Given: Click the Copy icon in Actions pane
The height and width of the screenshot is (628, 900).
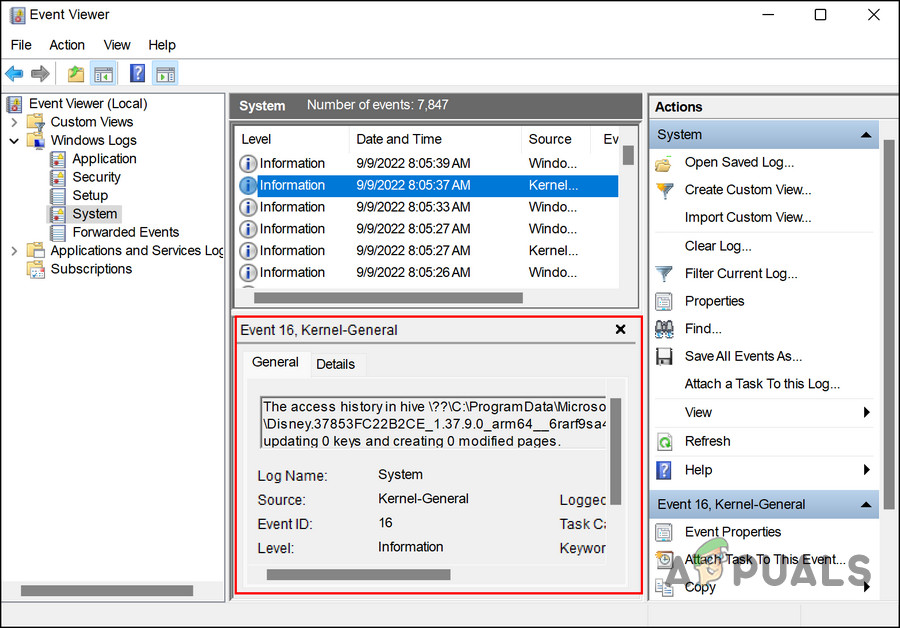Looking at the screenshot, I should click(664, 587).
